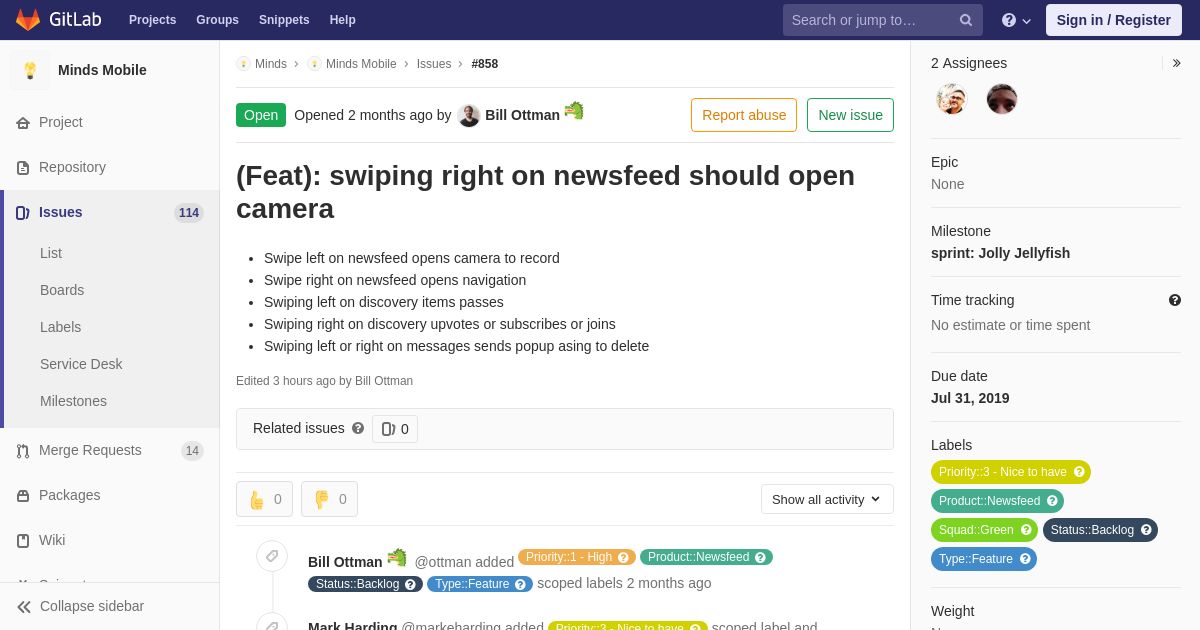The width and height of the screenshot is (1200, 630).
Task: Give a thumbs up reaction
Action: pyautogui.click(x=264, y=499)
